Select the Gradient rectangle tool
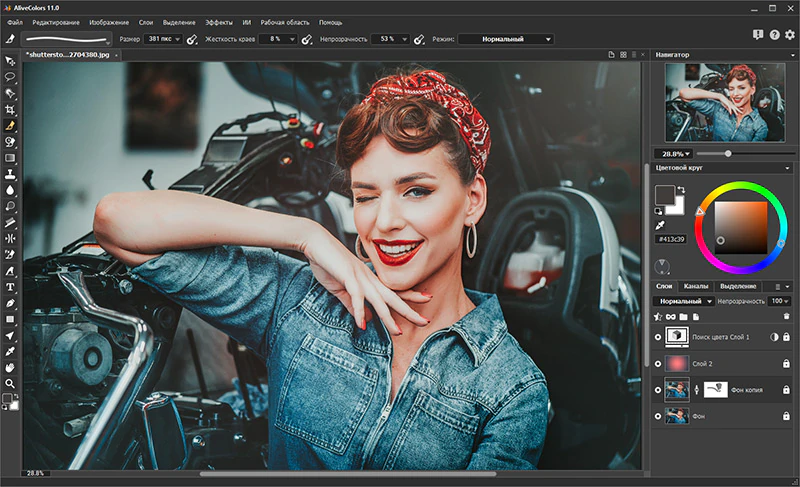The height and width of the screenshot is (487, 800). (x=10, y=158)
